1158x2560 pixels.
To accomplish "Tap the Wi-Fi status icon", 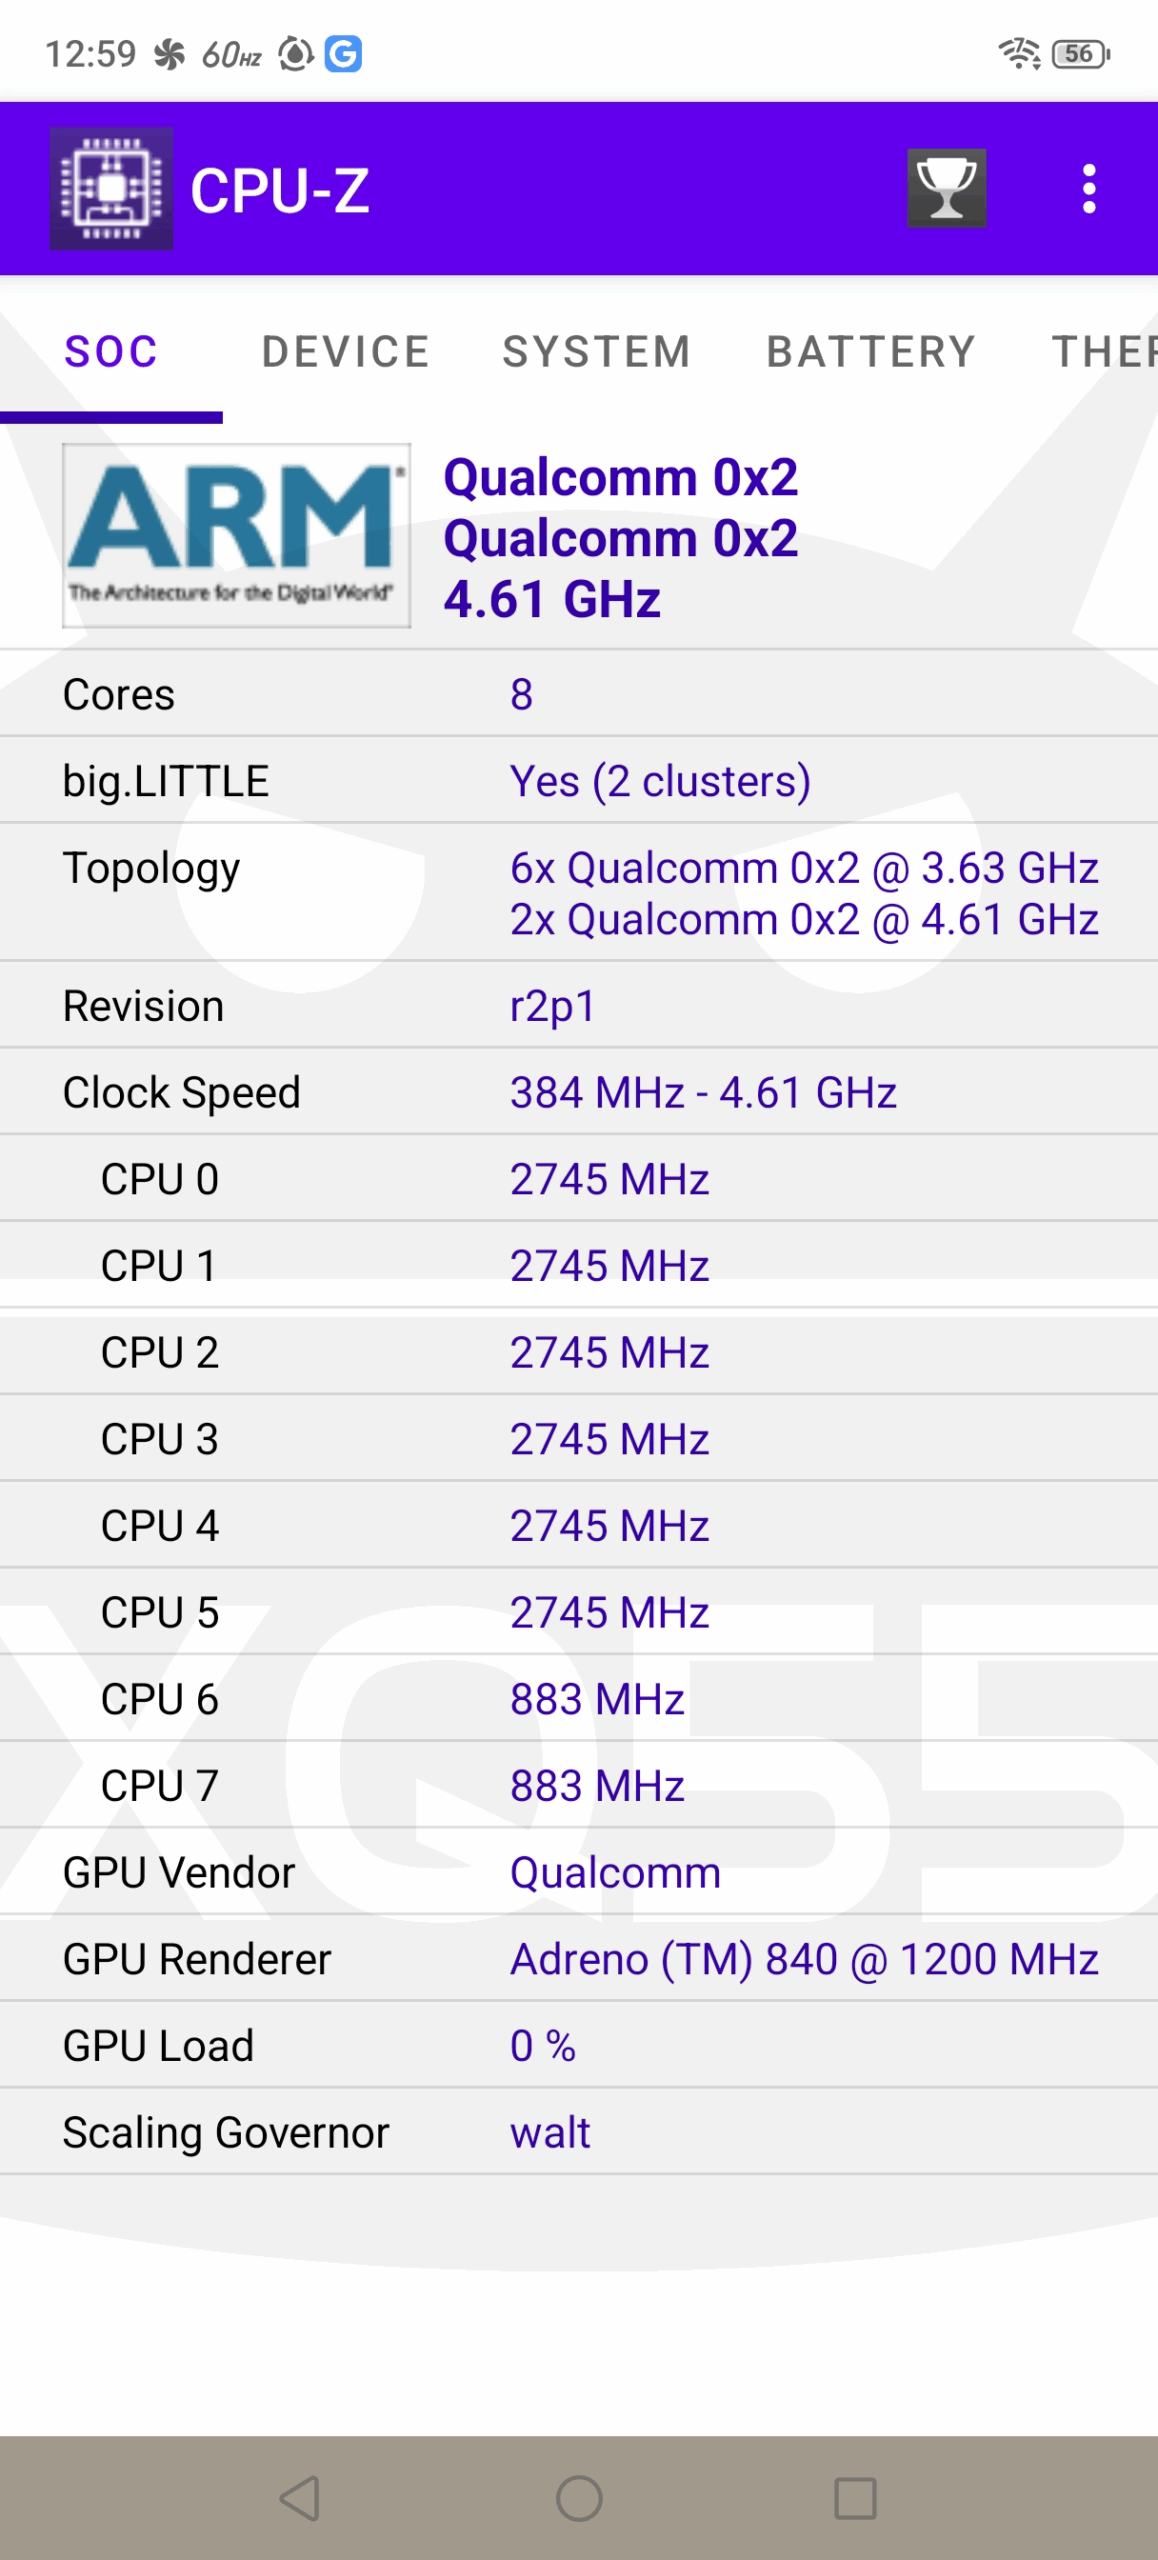I will pos(1019,54).
